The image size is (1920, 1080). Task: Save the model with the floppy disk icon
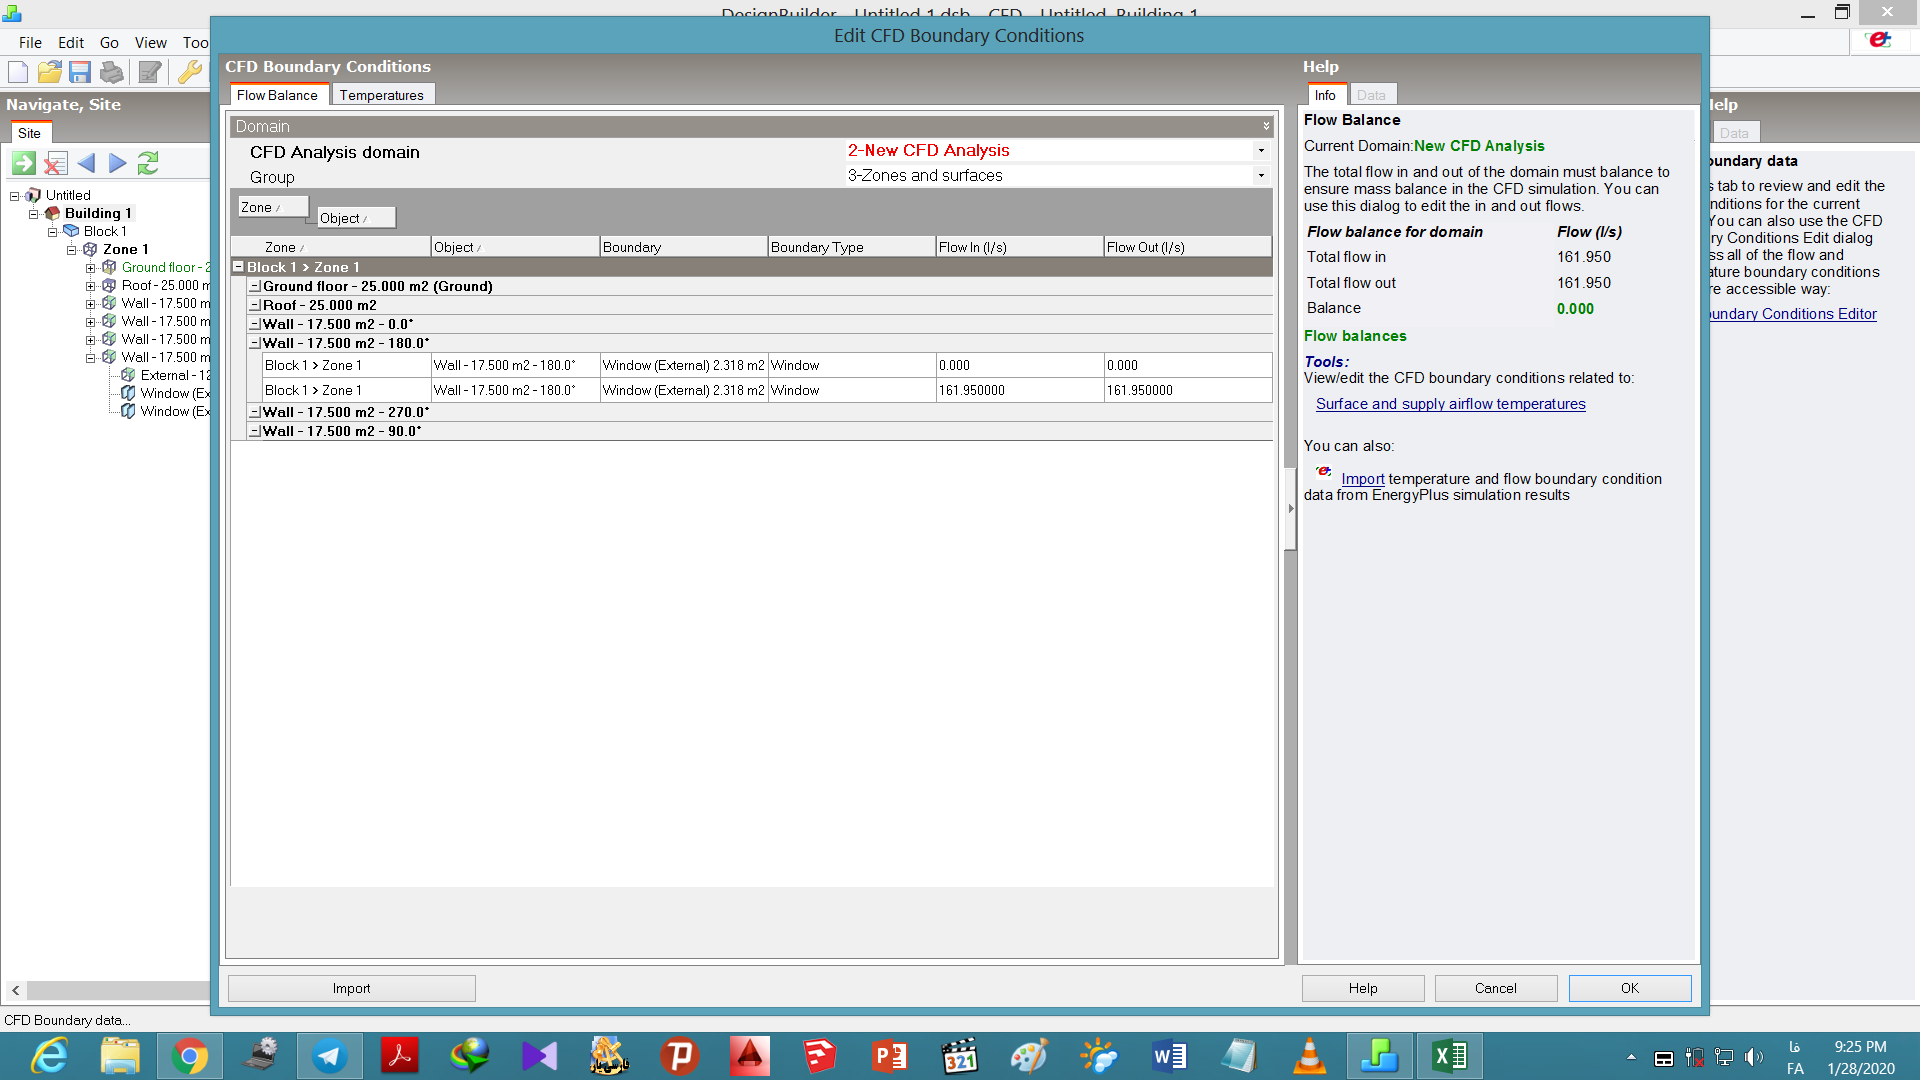pos(80,72)
